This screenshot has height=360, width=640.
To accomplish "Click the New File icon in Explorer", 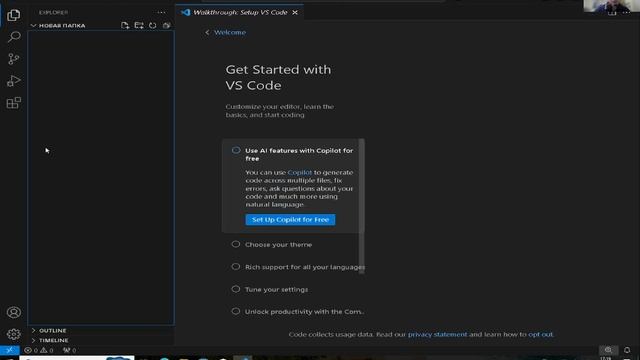I will (125, 25).
